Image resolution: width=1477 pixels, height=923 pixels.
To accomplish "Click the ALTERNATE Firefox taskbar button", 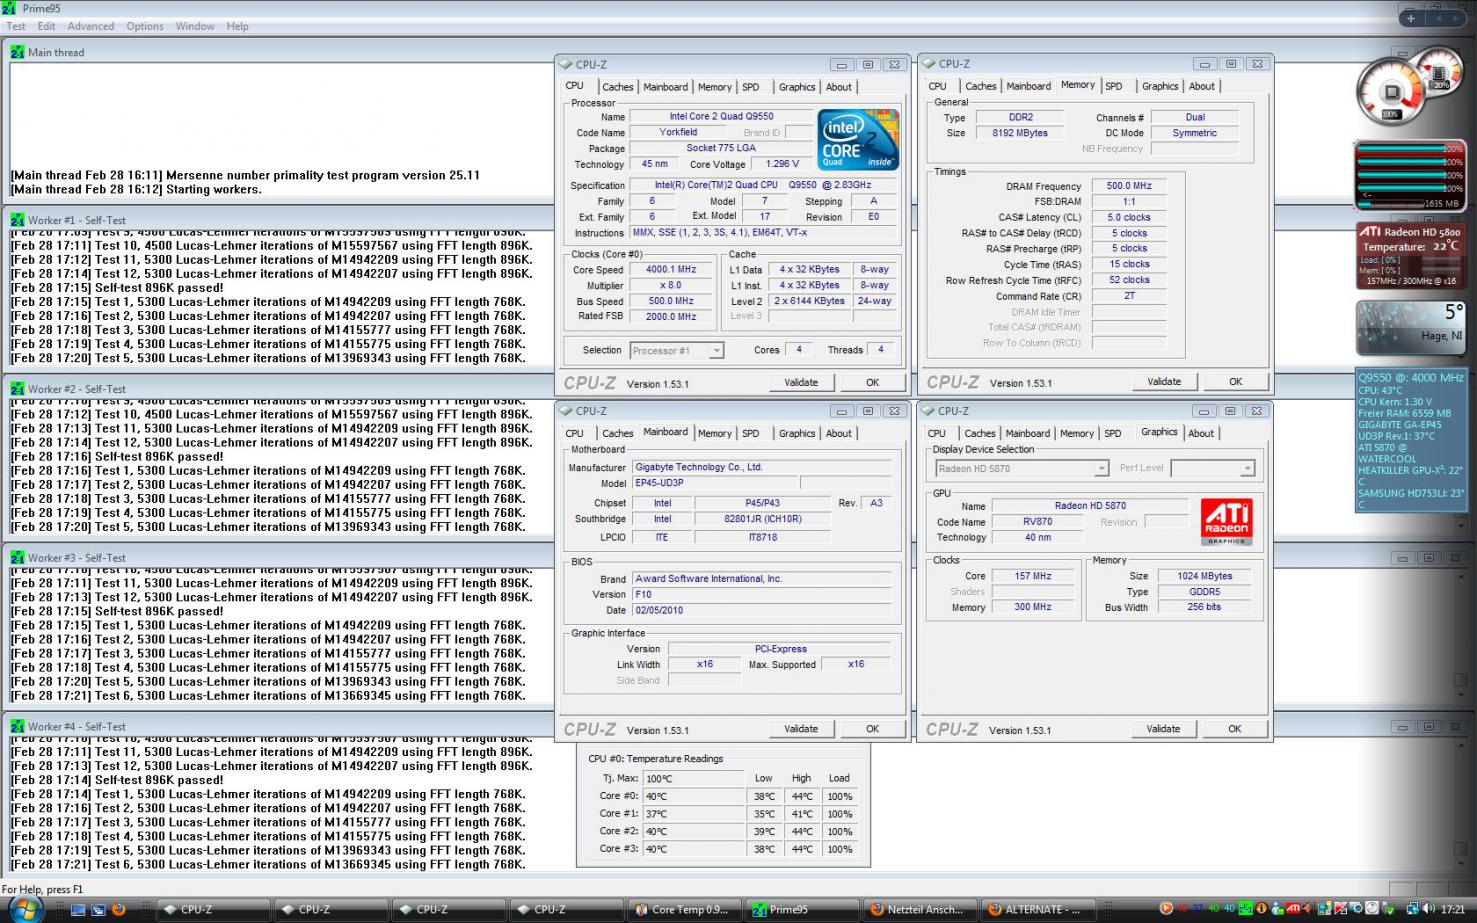I will [x=1039, y=910].
